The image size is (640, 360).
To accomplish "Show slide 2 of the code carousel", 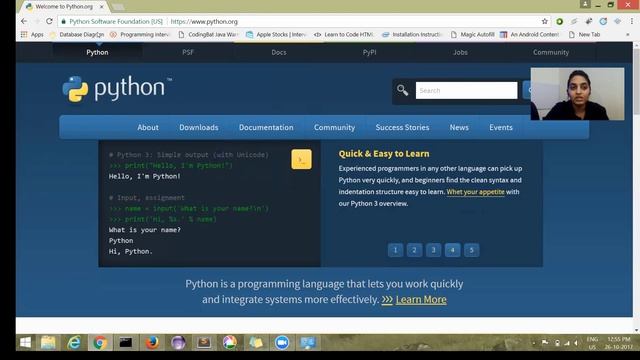I will tap(414, 250).
